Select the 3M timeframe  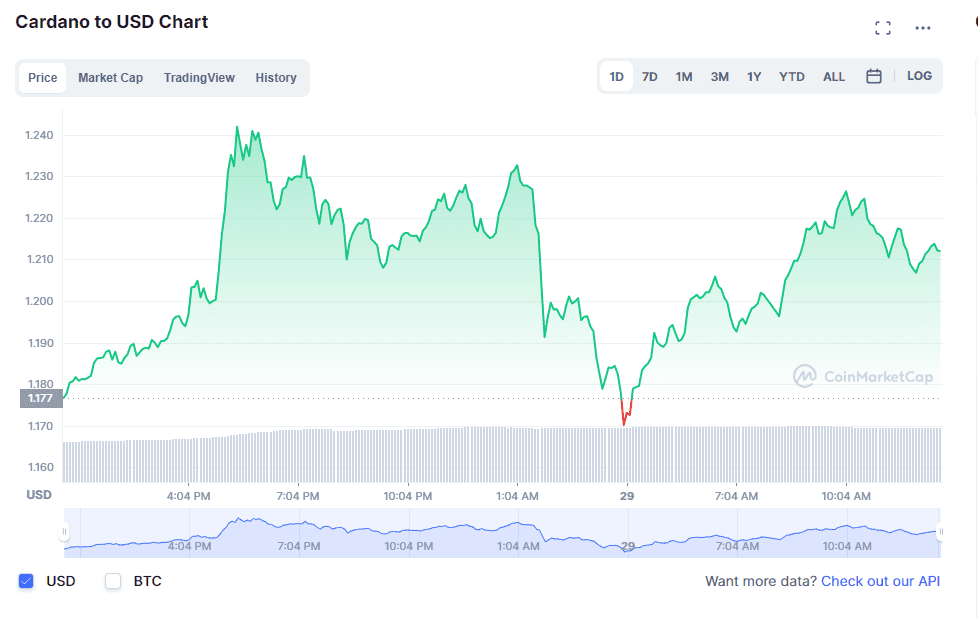tap(719, 75)
